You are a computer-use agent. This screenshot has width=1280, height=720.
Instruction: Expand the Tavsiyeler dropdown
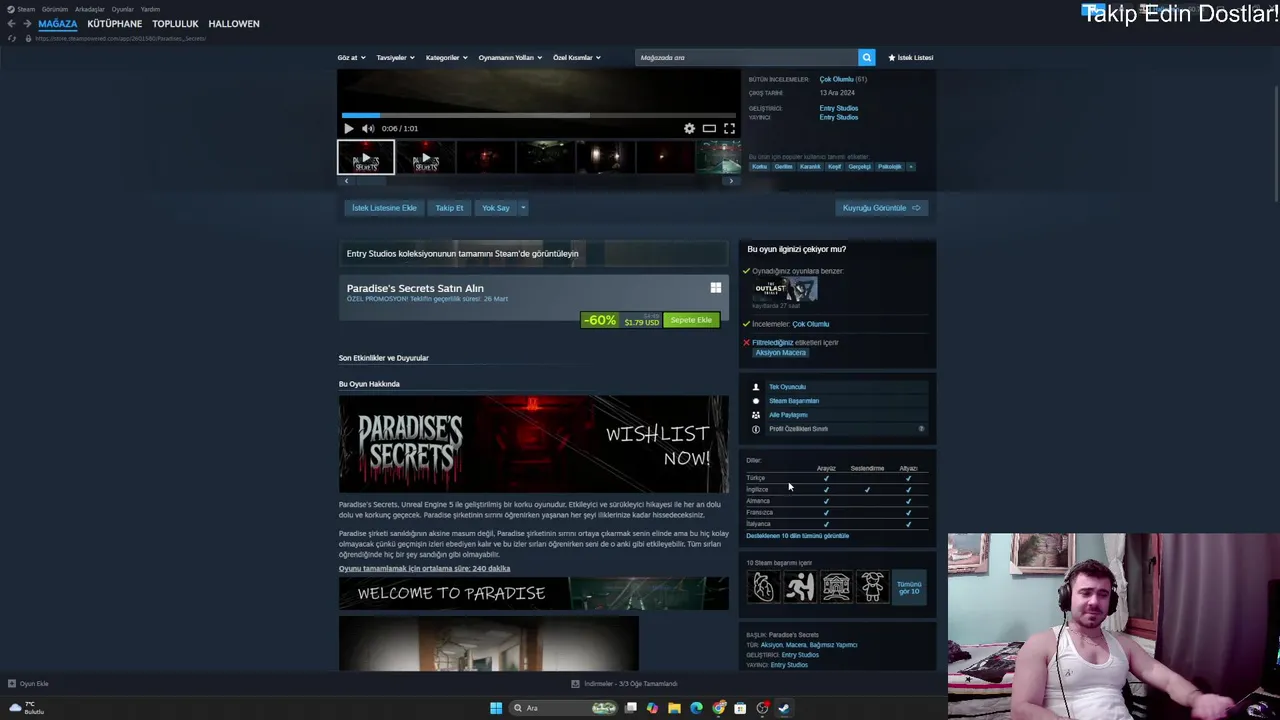[x=395, y=57]
